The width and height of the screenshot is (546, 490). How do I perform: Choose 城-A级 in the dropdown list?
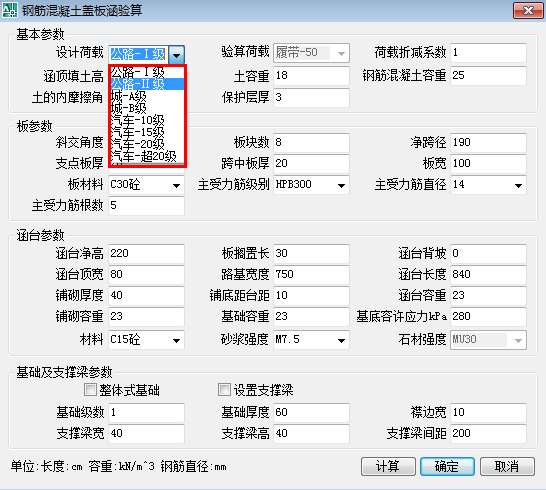click(147, 96)
